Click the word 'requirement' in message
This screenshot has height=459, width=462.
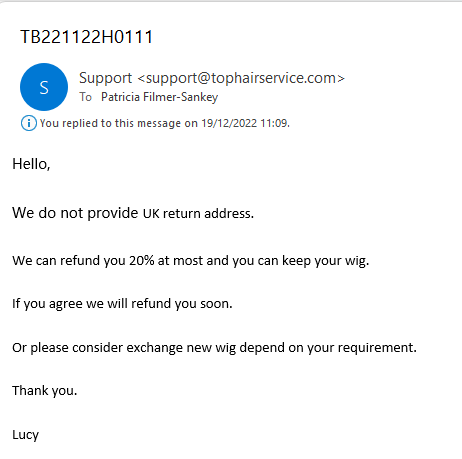pyautogui.click(x=375, y=348)
